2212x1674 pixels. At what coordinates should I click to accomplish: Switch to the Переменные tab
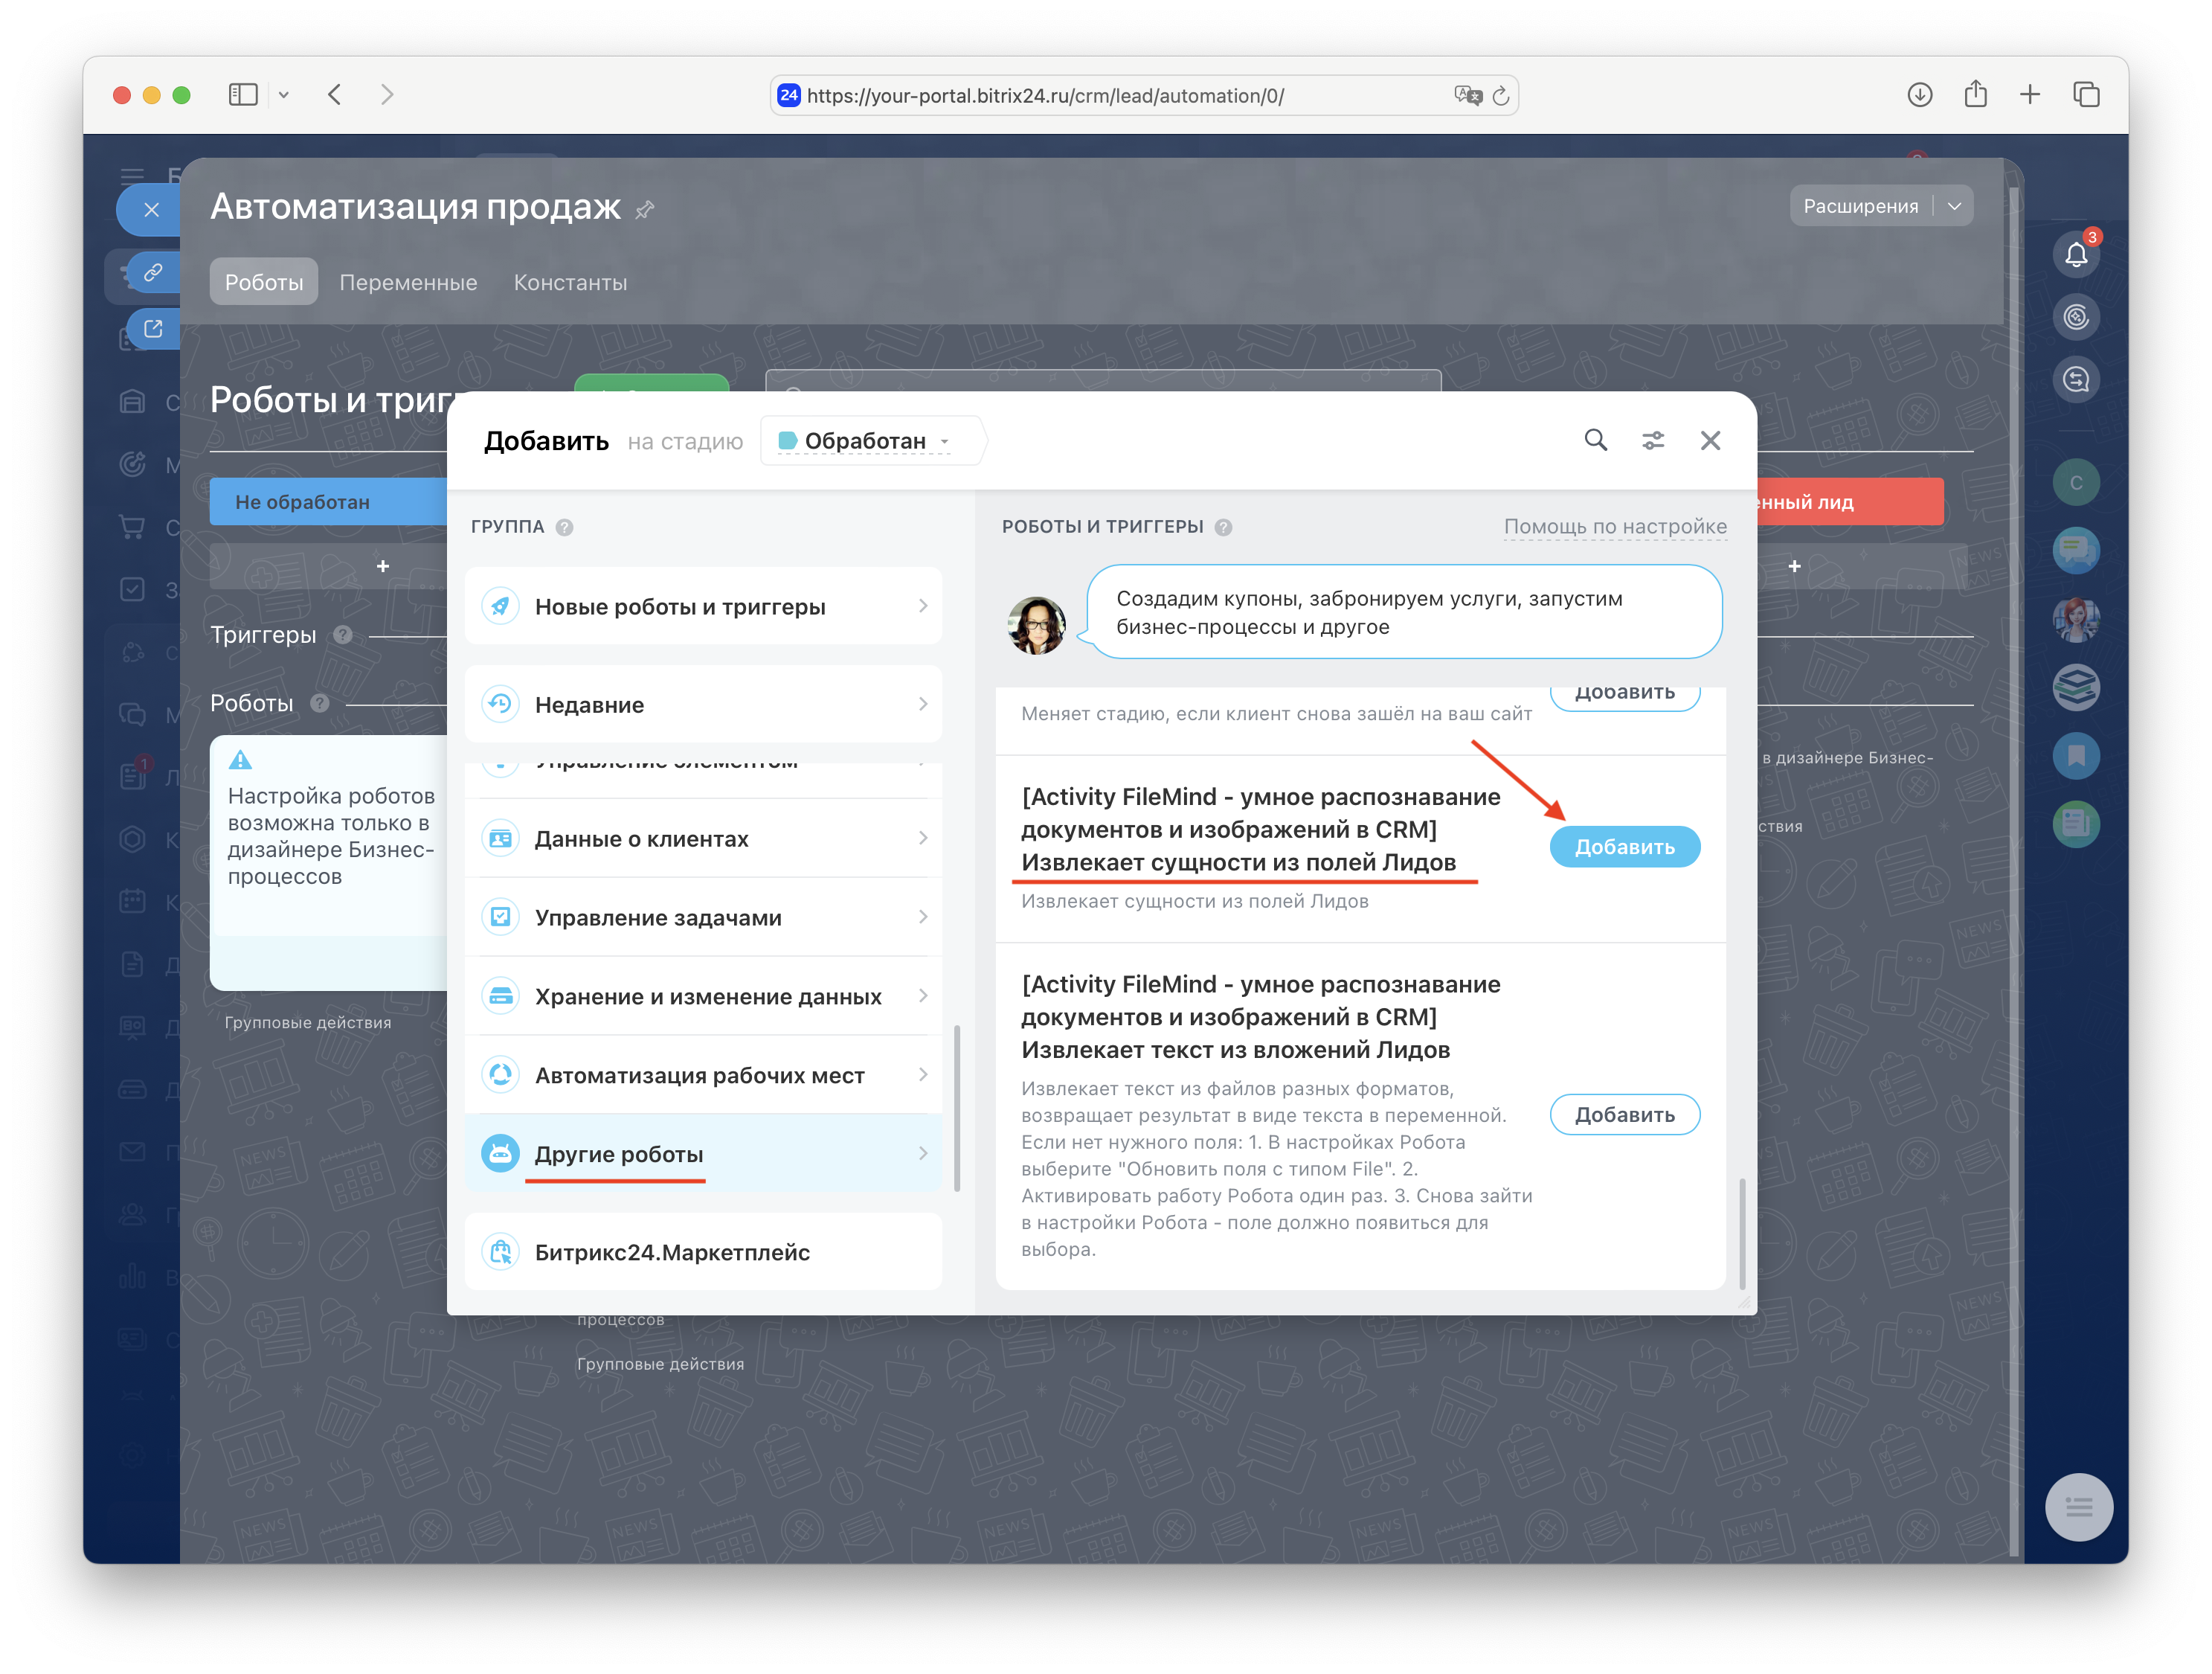pyautogui.click(x=408, y=282)
